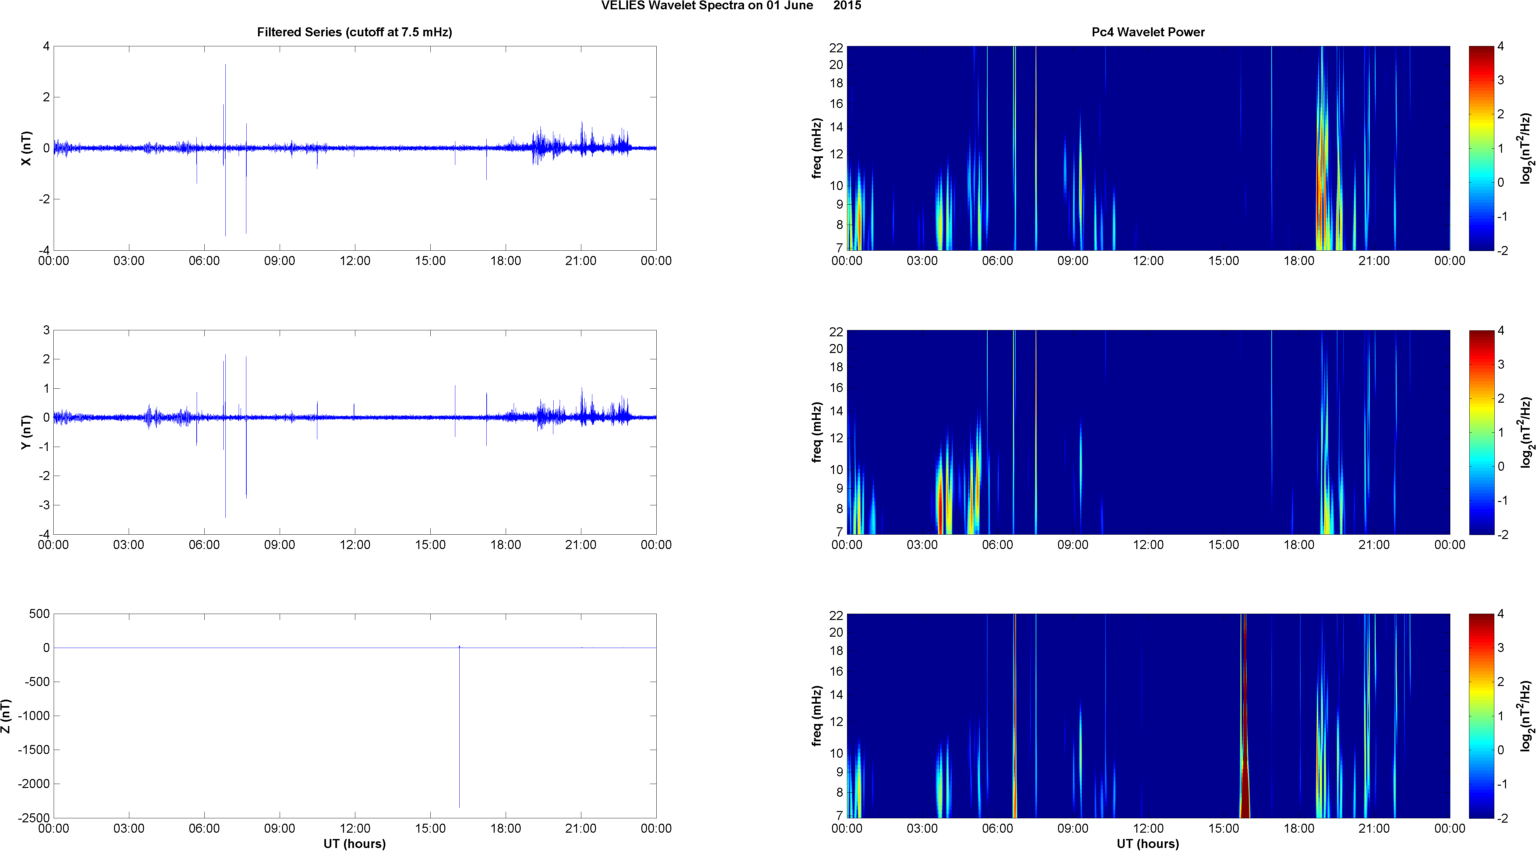Screen dimensions: 1536x851
Task: Click the red burst in middle spectrogram near 04:00
Action: point(940,495)
